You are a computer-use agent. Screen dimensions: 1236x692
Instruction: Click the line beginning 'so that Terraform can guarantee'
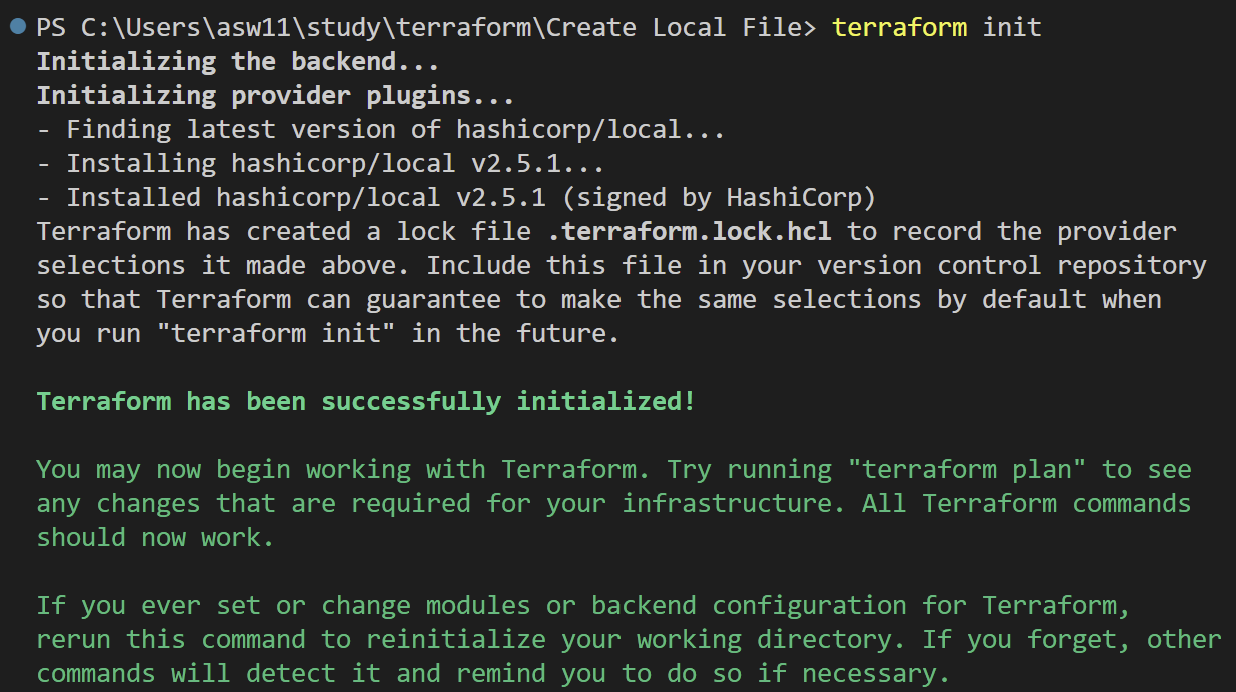pyautogui.click(x=599, y=299)
